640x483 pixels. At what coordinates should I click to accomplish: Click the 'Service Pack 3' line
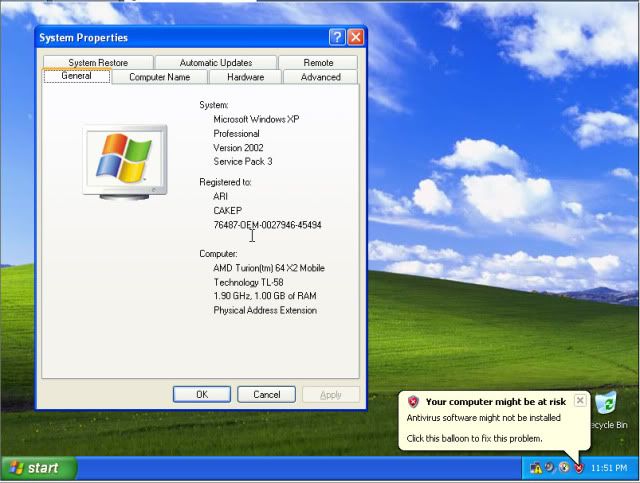(243, 162)
